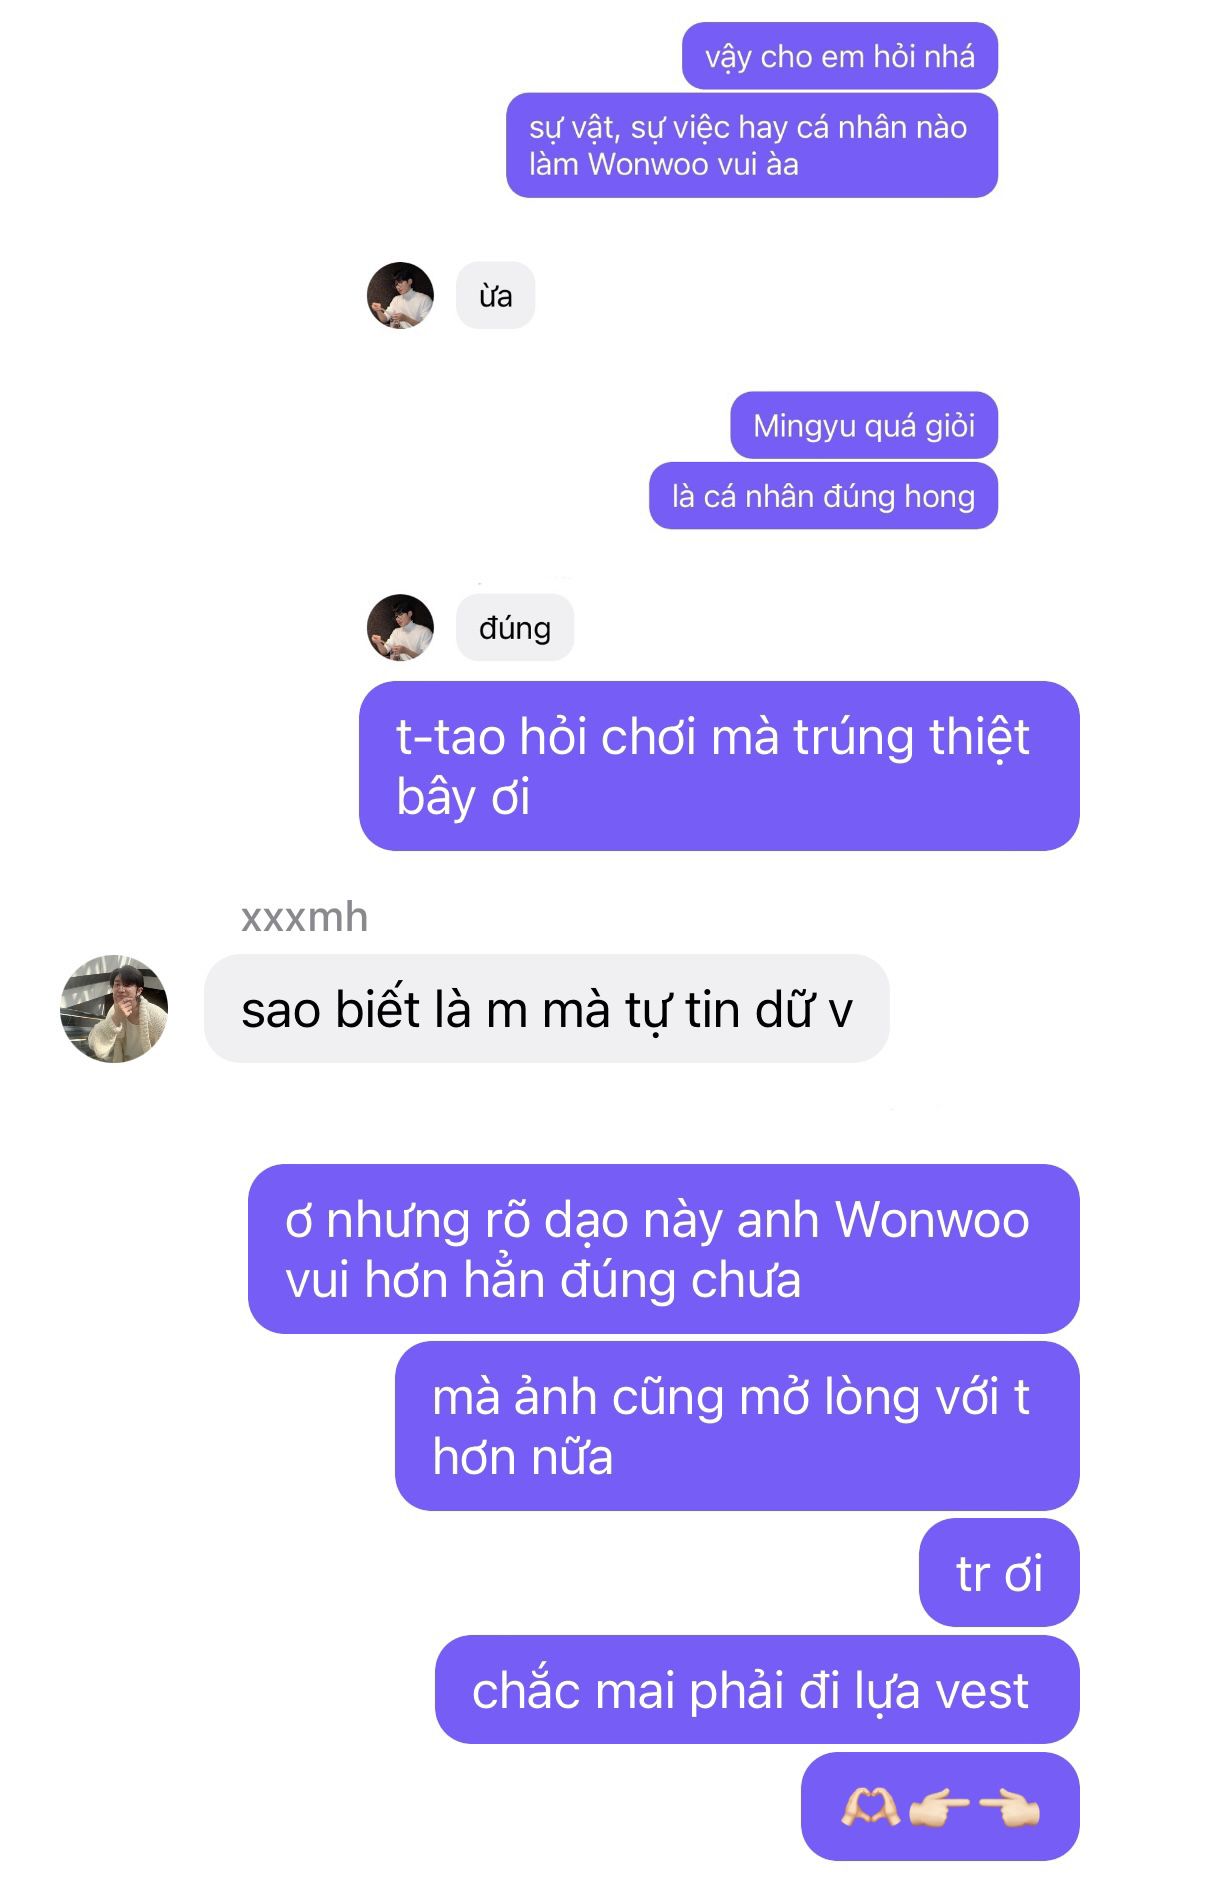Screen dimensions: 1205x1877
Task: Select the "sao biết là m" message
Action: click(x=546, y=1008)
